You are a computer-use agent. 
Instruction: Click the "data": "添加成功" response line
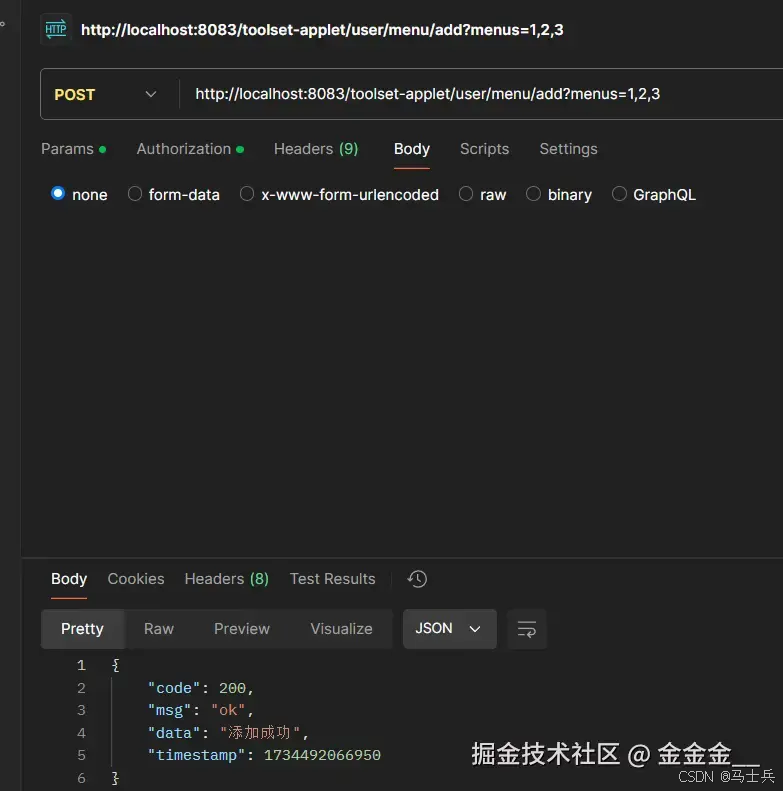tap(228, 732)
